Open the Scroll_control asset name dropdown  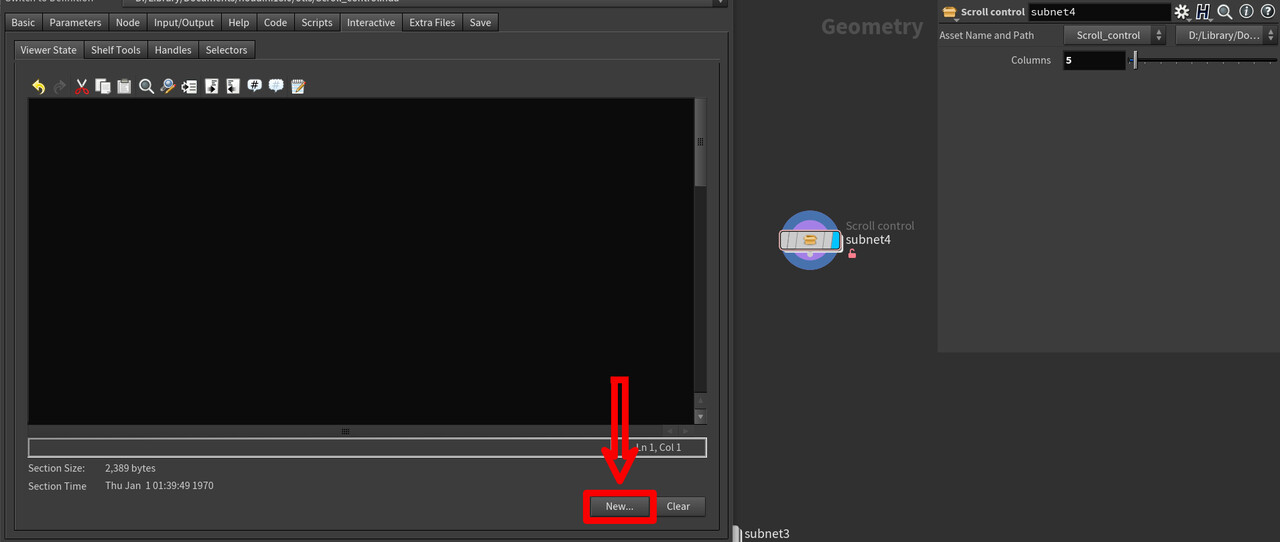pos(1115,35)
